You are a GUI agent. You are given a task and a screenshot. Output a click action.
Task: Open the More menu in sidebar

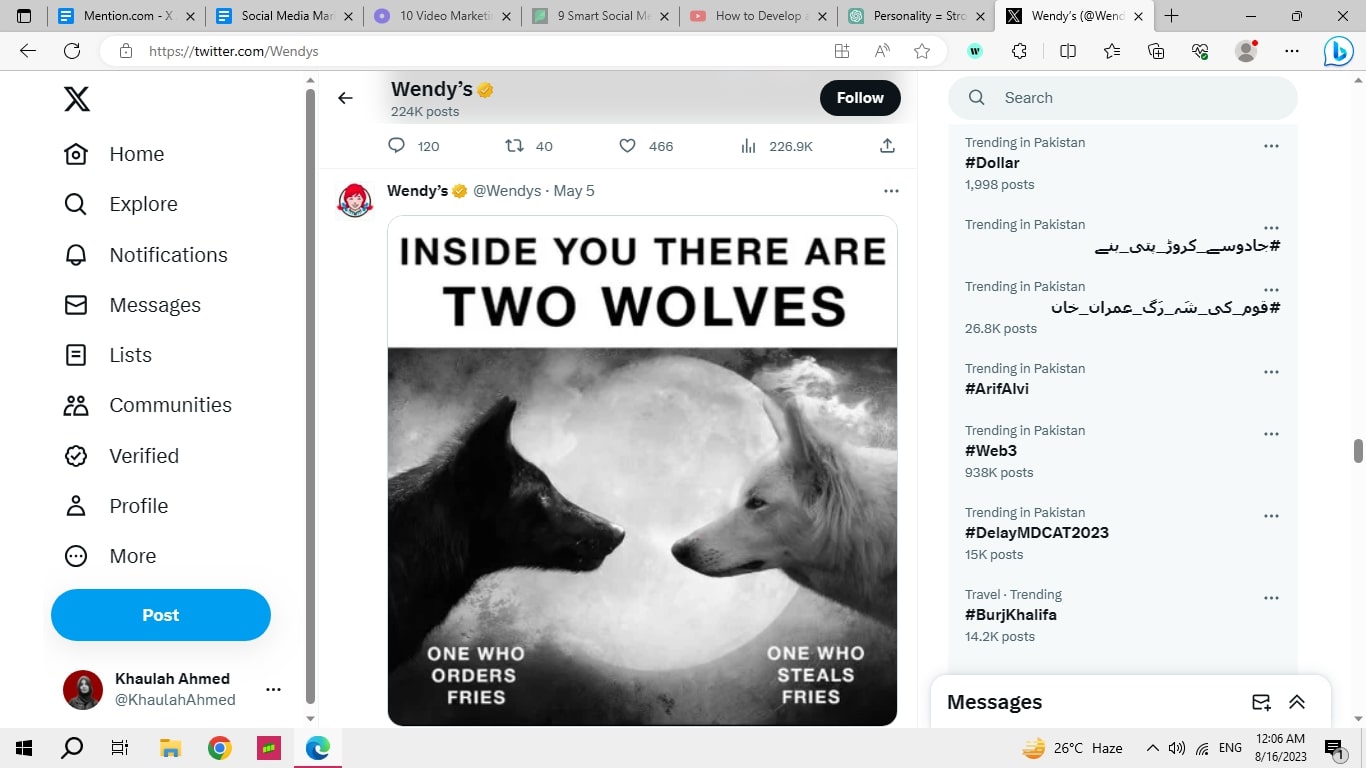[x=109, y=556]
